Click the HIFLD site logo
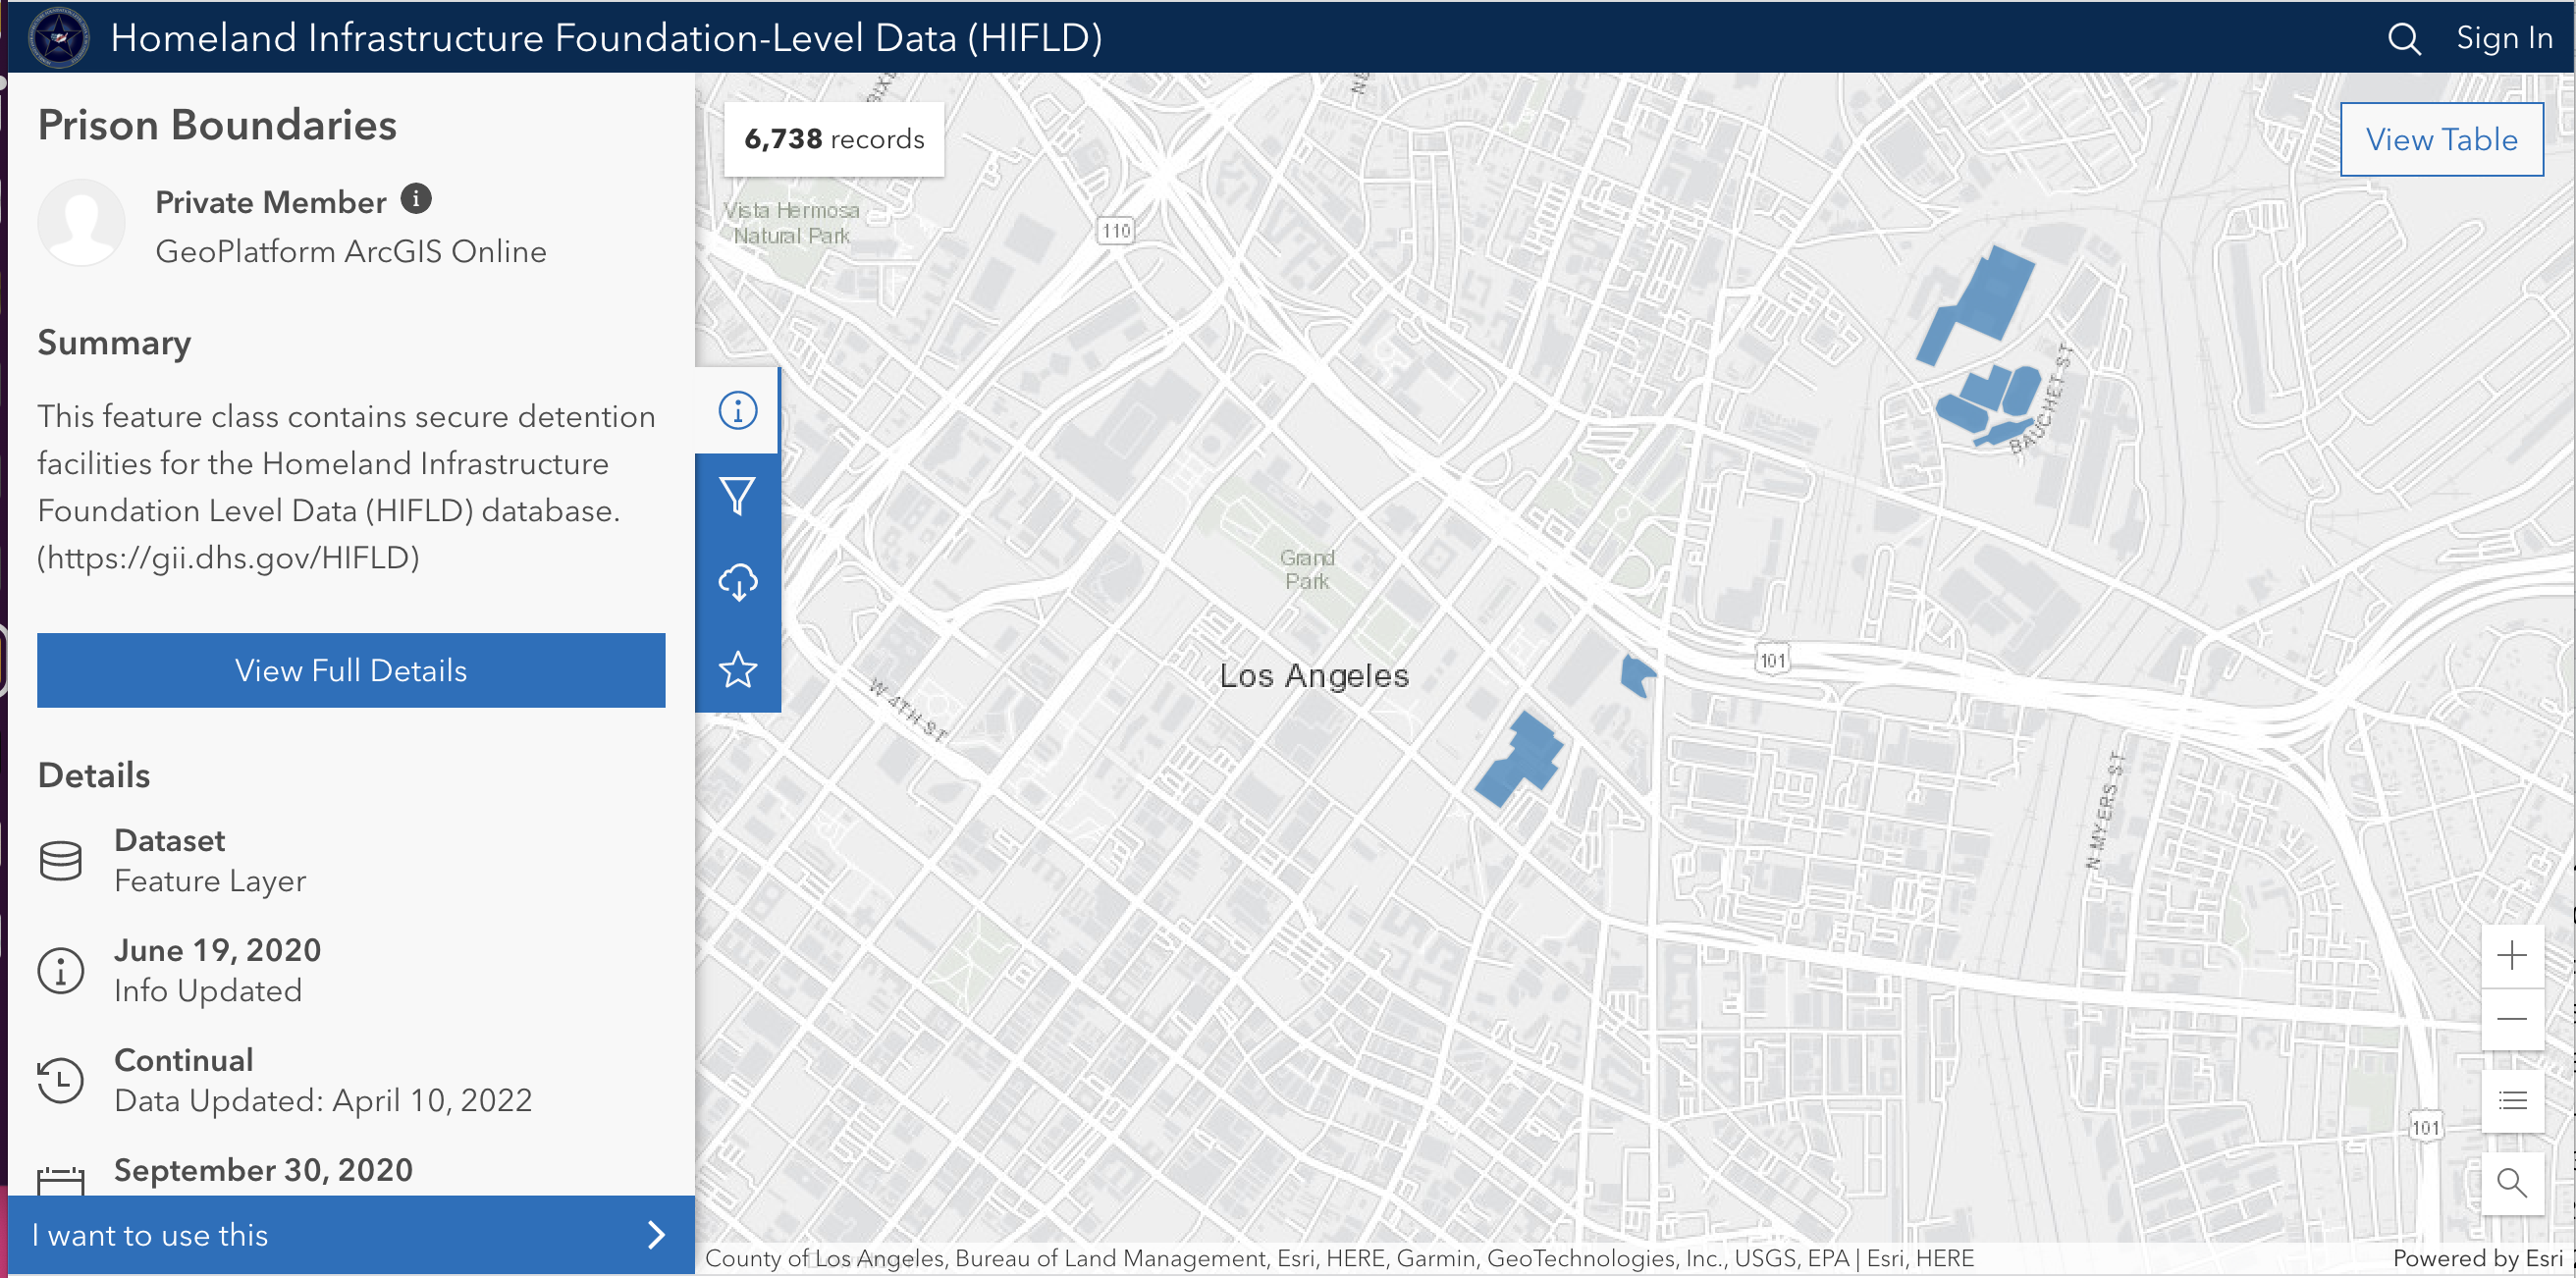This screenshot has width=2576, height=1278. coord(58,38)
